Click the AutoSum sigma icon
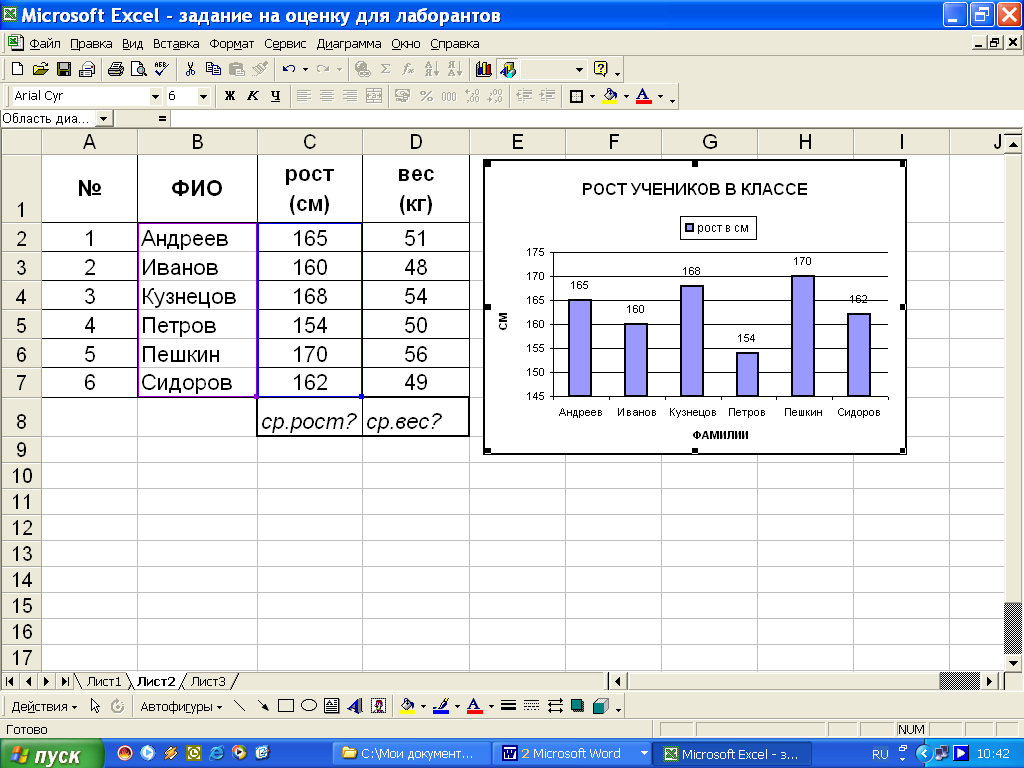This screenshot has height=768, width=1024. [386, 69]
